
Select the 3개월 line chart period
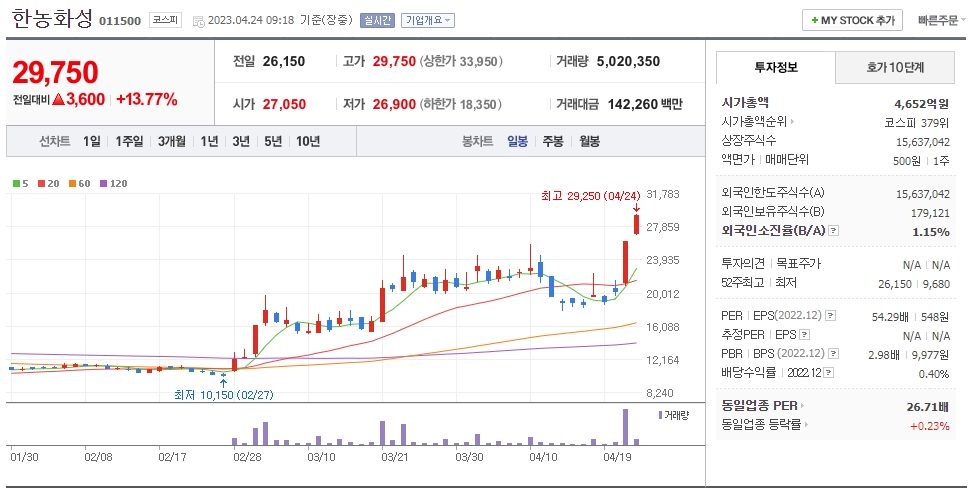pos(171,142)
